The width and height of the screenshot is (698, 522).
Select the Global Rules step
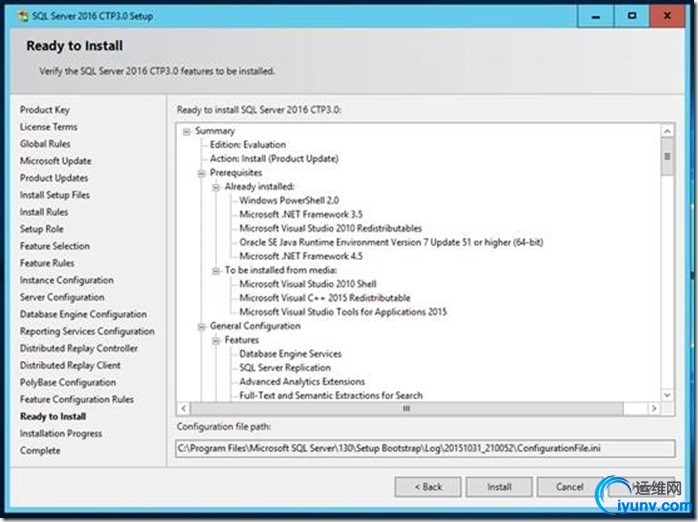(45, 144)
